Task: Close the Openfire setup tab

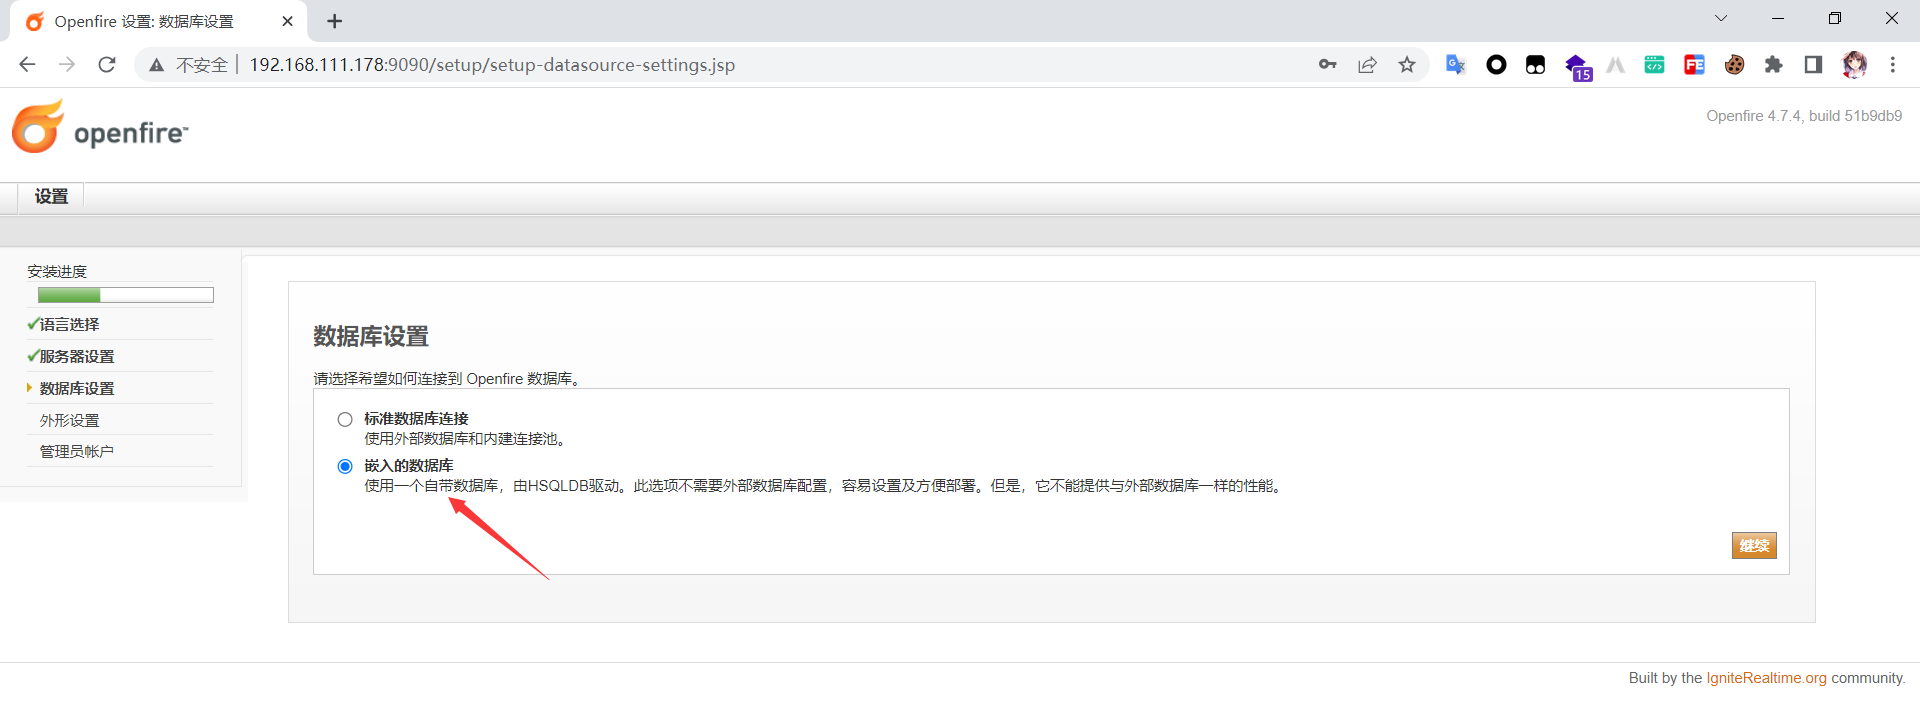Action: click(288, 21)
